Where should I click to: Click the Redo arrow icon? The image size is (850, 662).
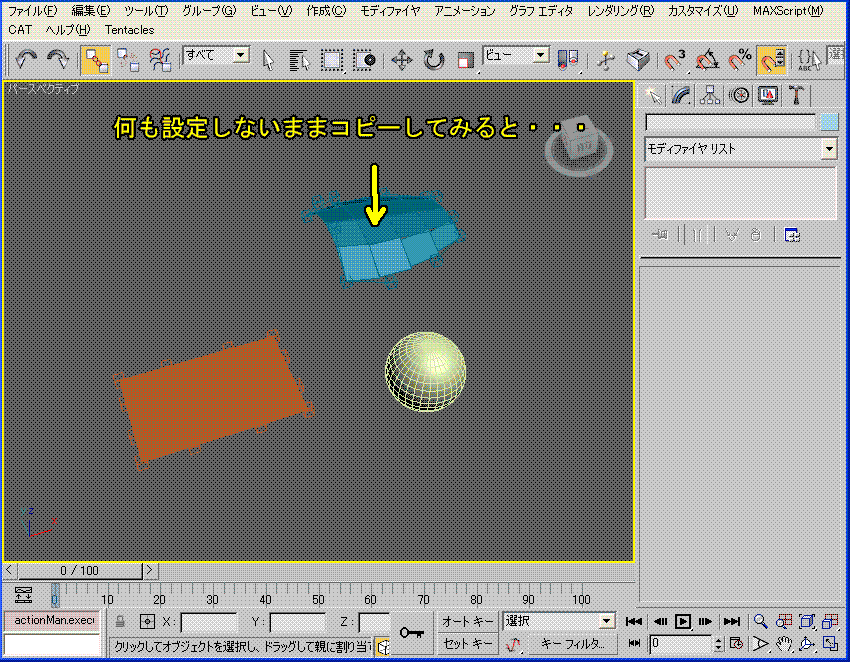pyautogui.click(x=58, y=59)
